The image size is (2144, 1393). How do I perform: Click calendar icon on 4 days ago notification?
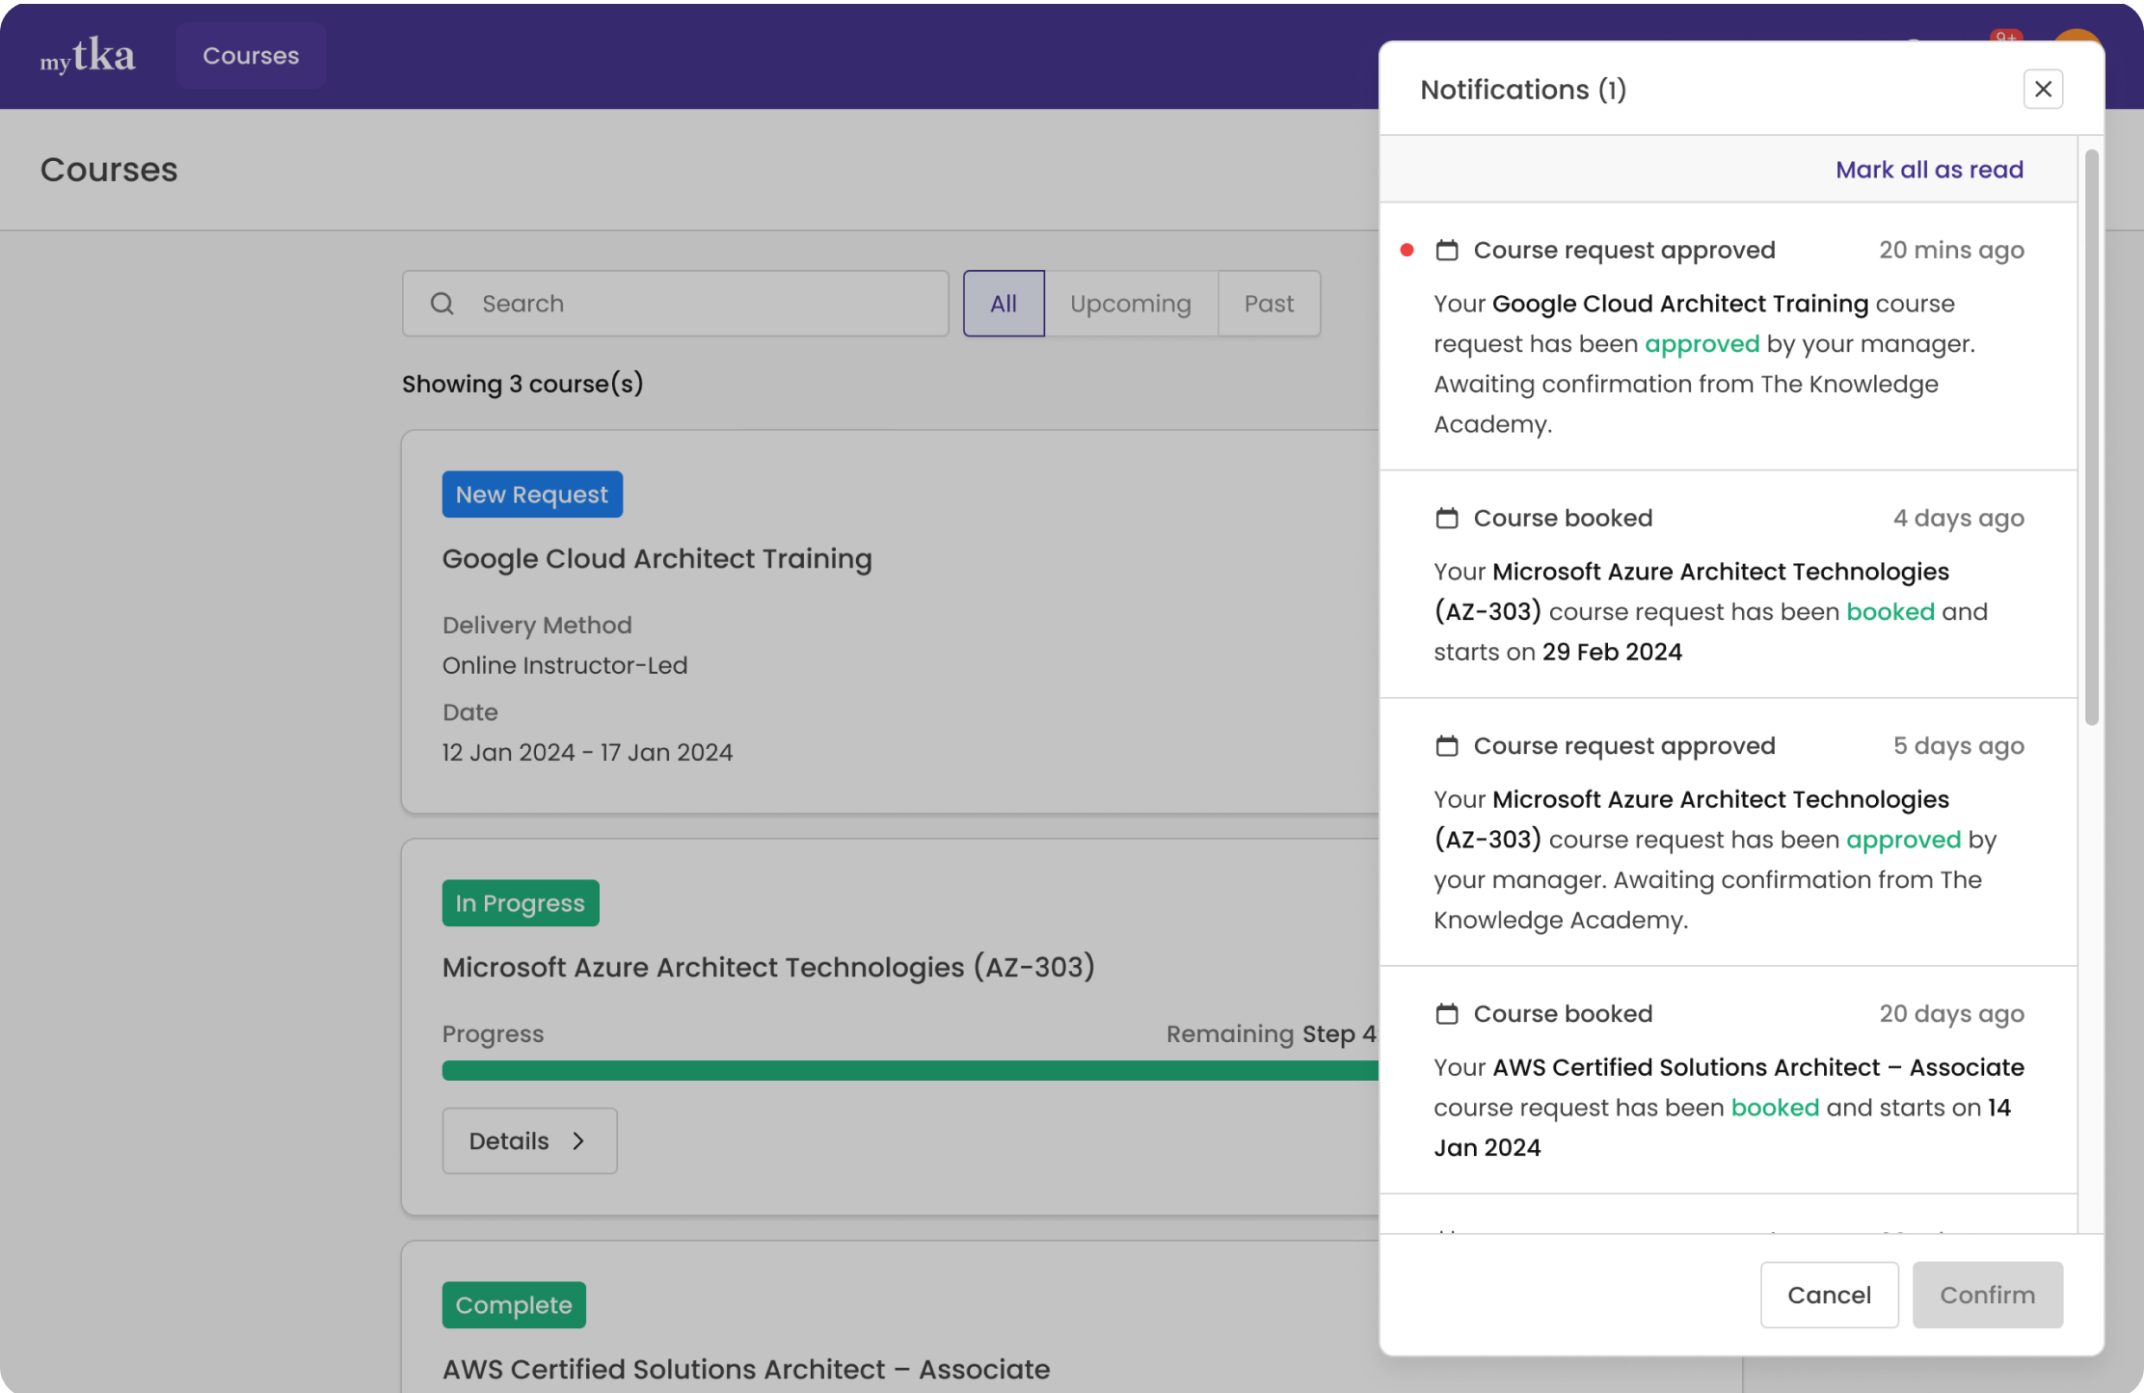[1446, 518]
